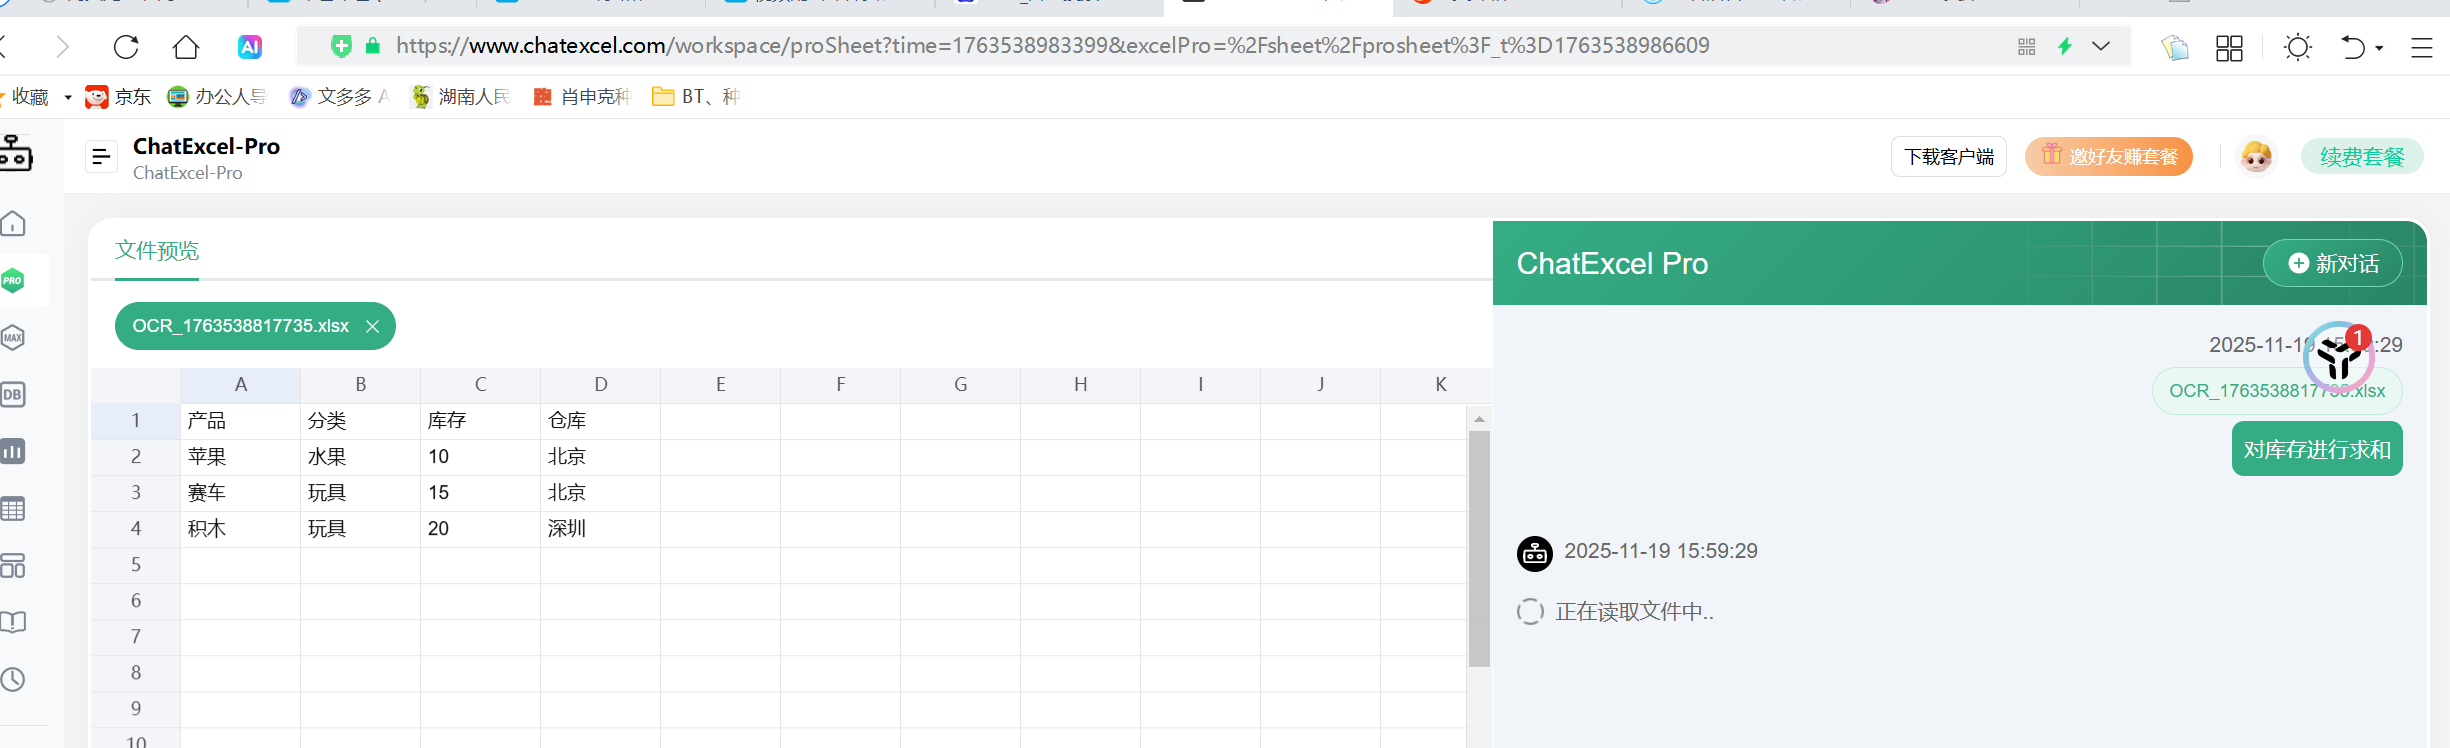The width and height of the screenshot is (2450, 748).
Task: Toggle the sidebar collapse menu icon
Action: [101, 157]
